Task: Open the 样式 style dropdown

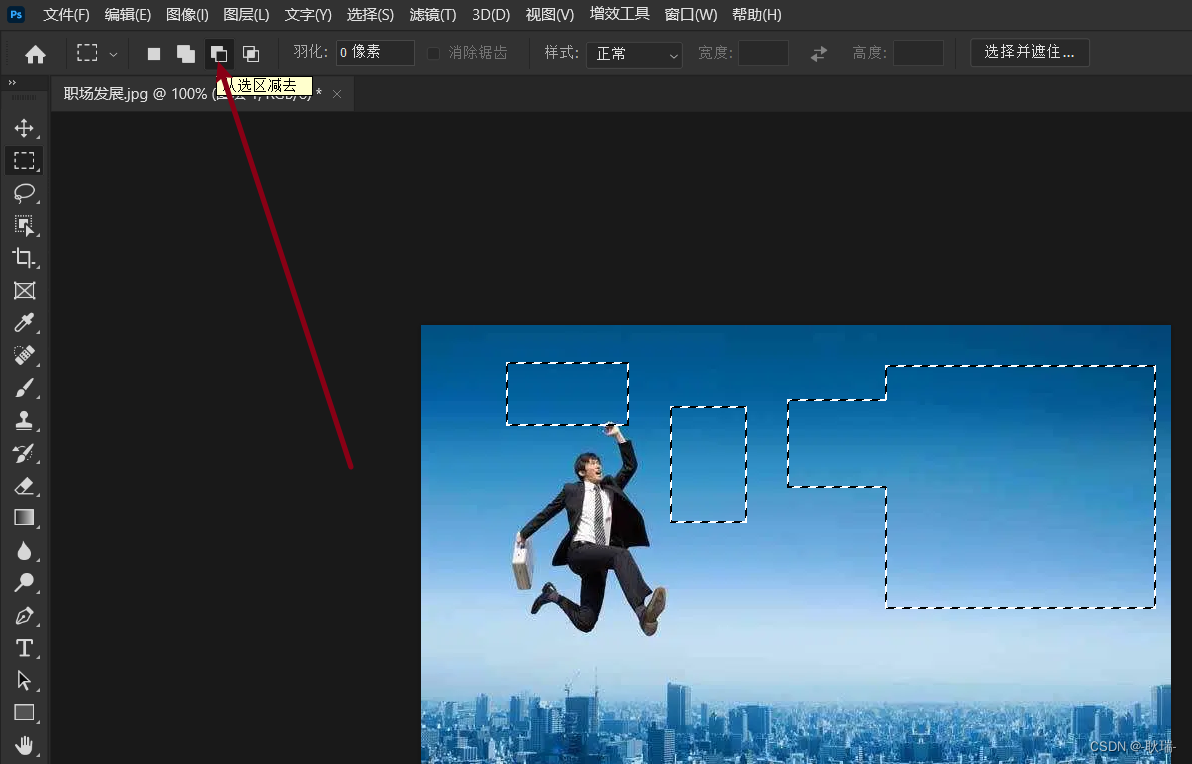Action: pyautogui.click(x=634, y=53)
